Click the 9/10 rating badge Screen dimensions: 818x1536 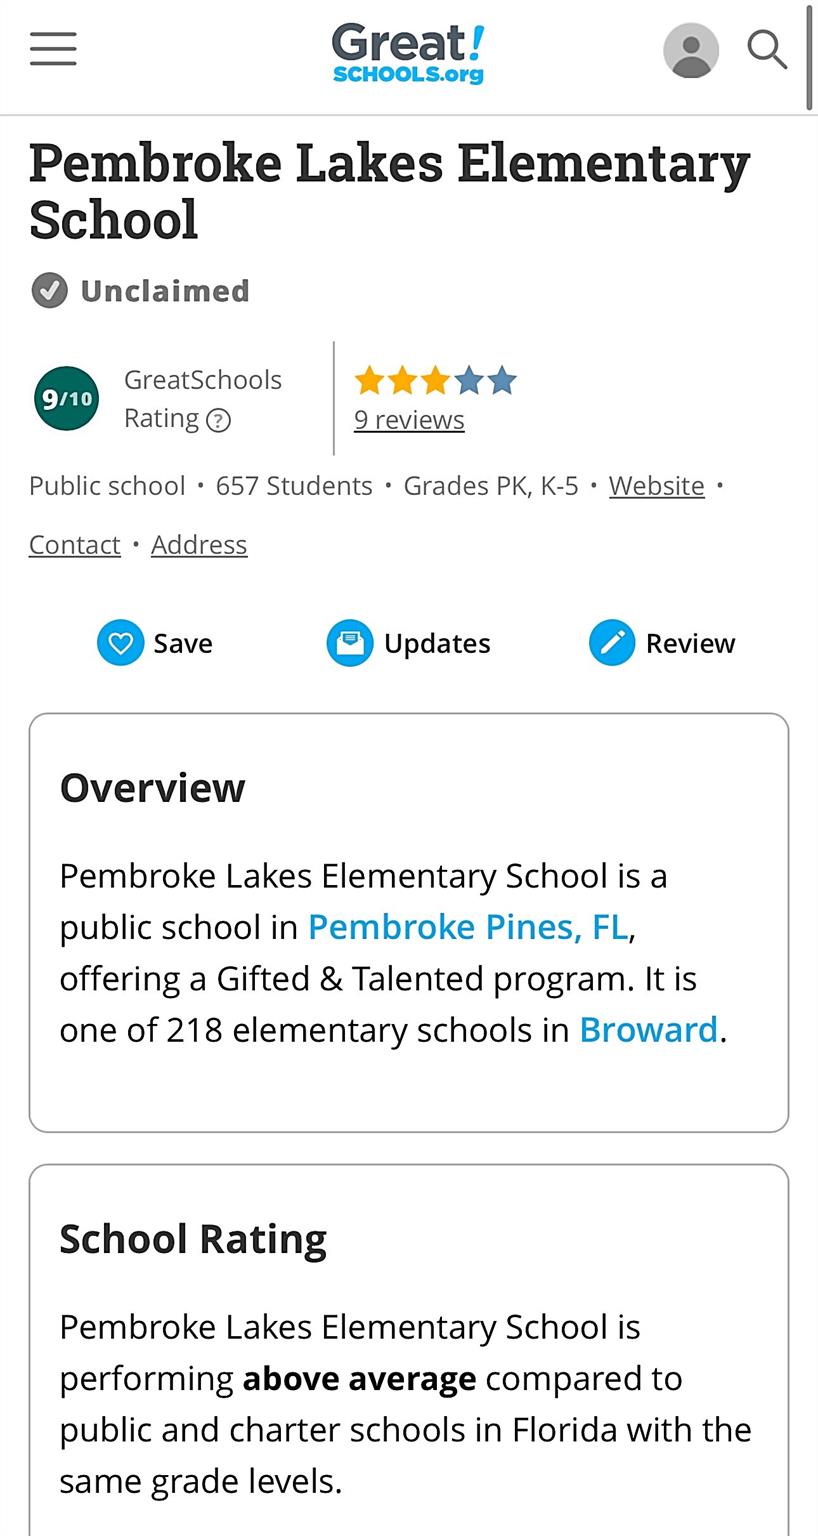point(67,398)
